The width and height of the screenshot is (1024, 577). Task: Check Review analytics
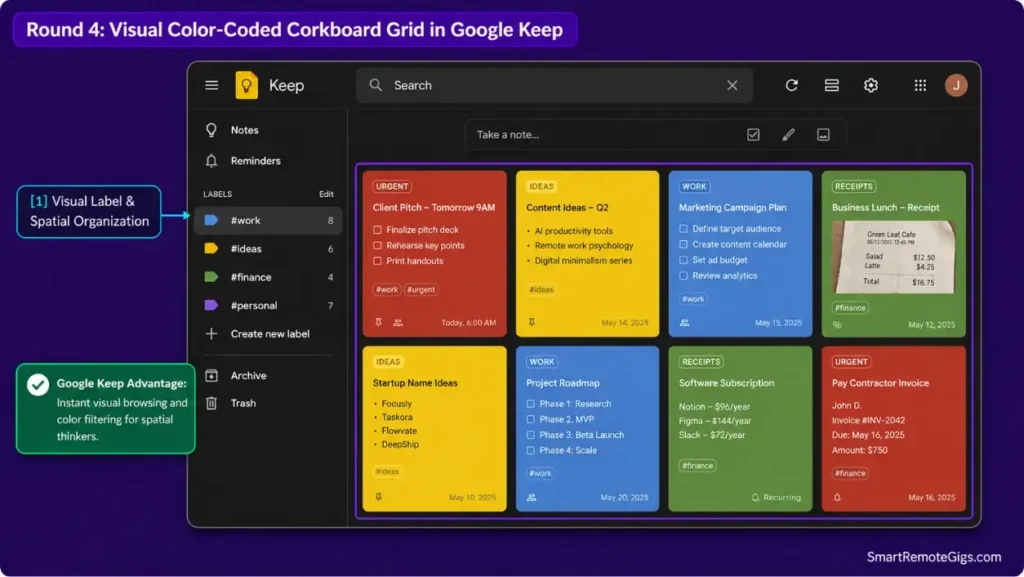pyautogui.click(x=683, y=275)
